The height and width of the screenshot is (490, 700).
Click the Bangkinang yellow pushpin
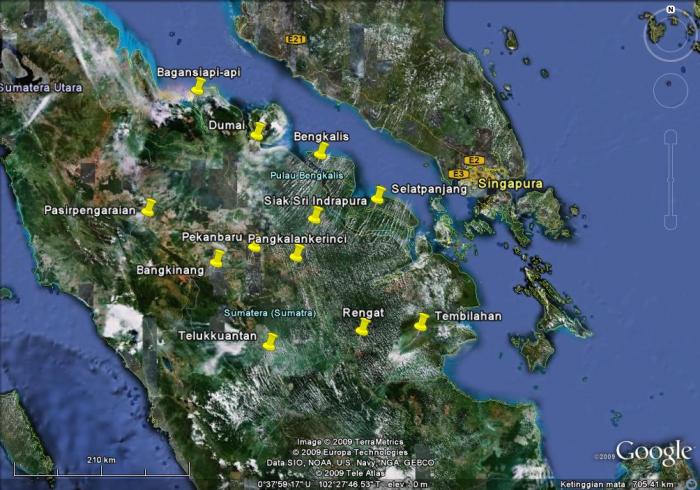click(217, 259)
